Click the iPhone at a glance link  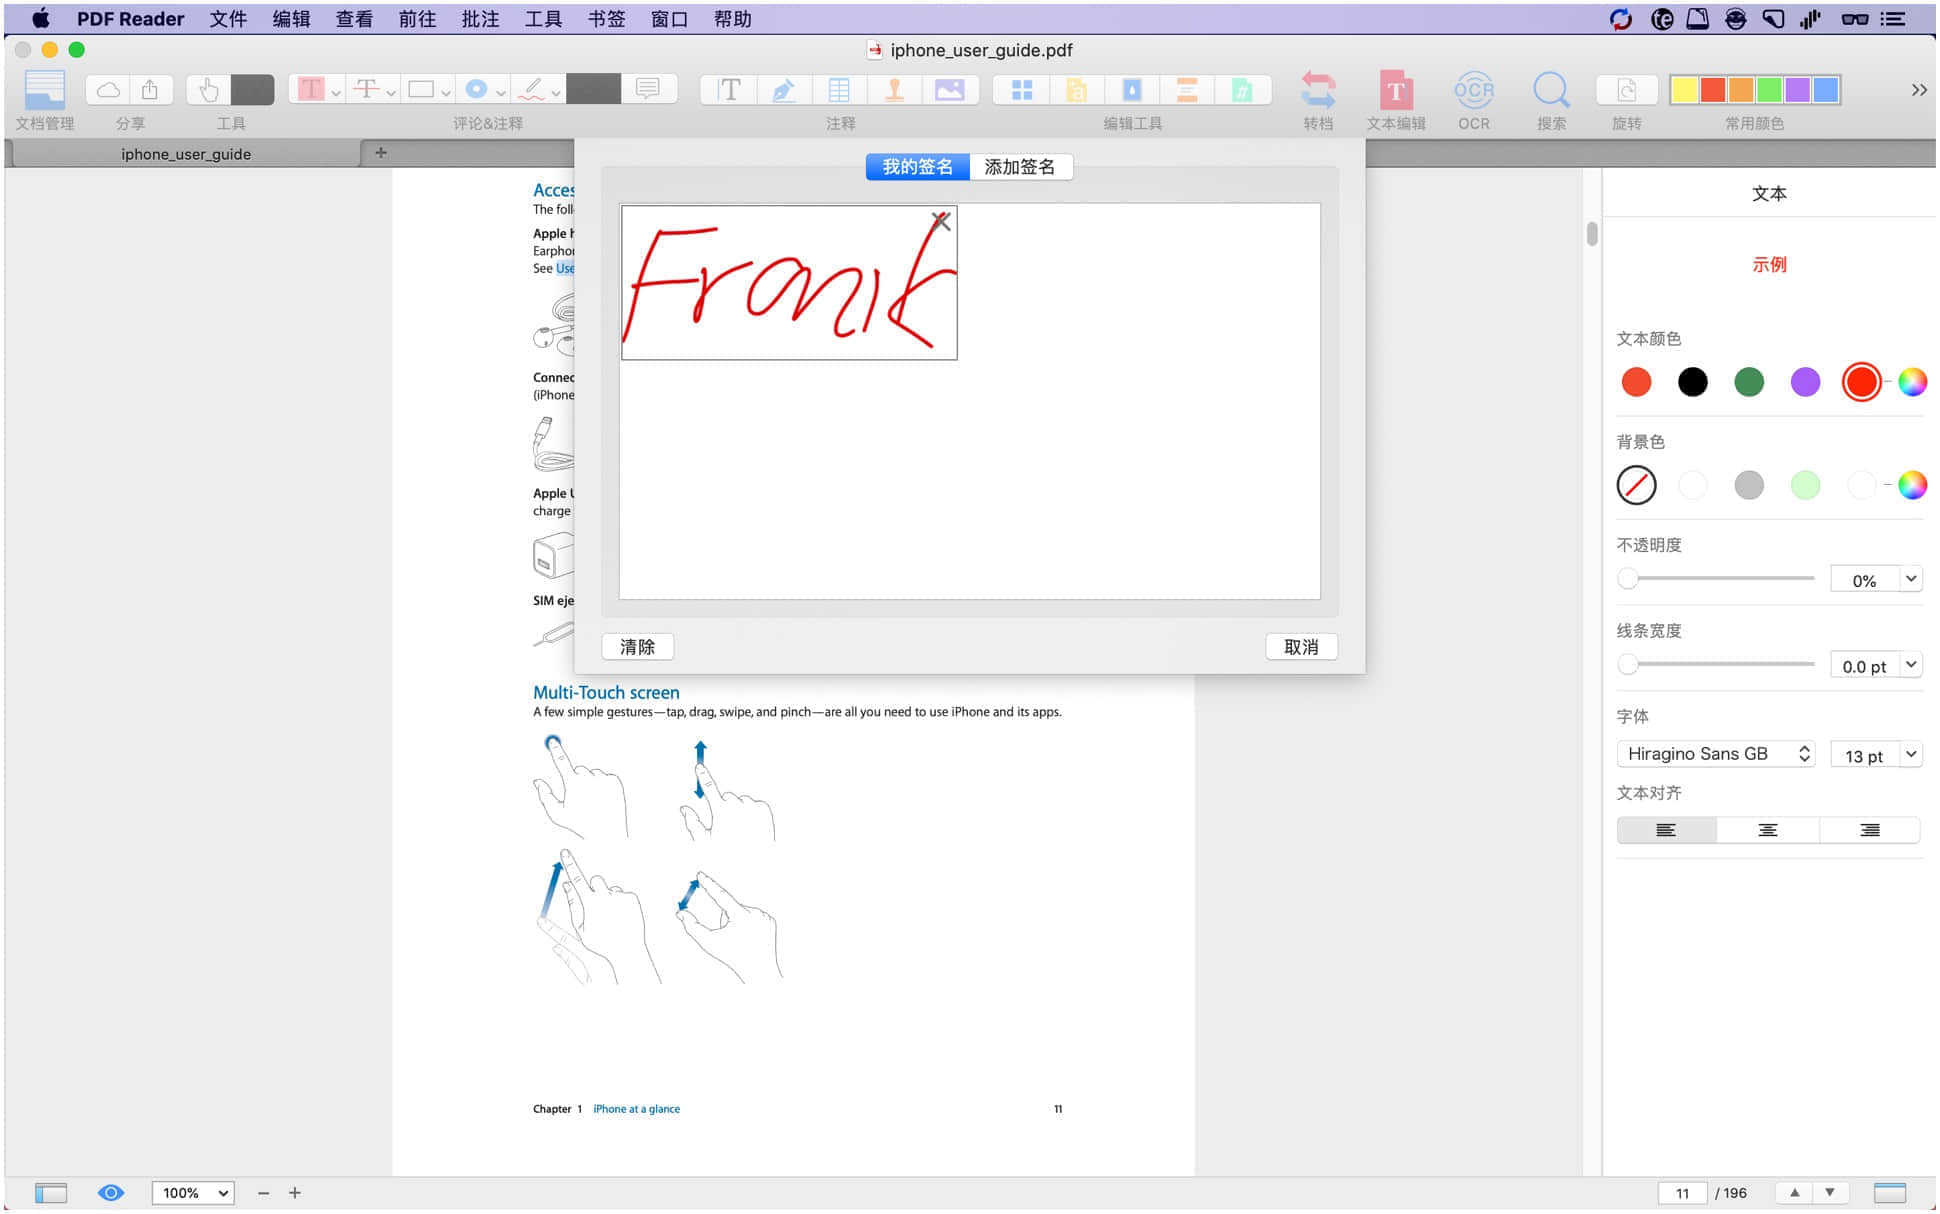tap(636, 1109)
